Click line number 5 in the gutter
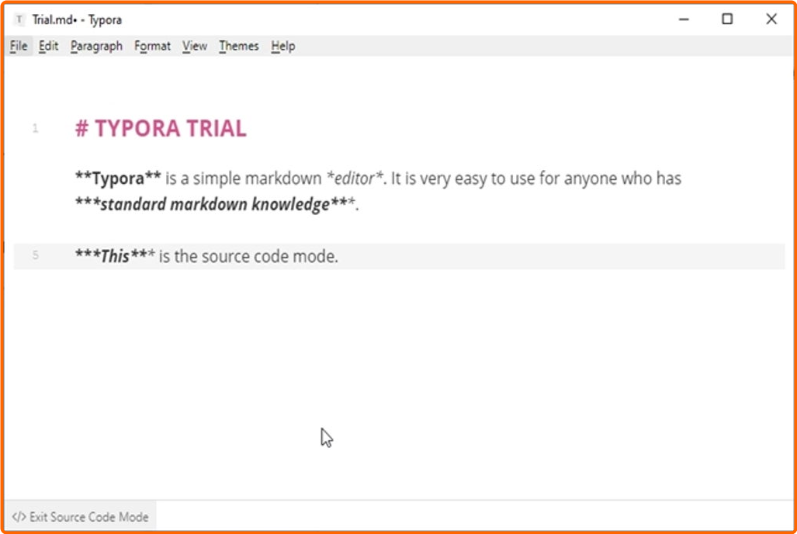The height and width of the screenshot is (534, 797). pos(35,255)
